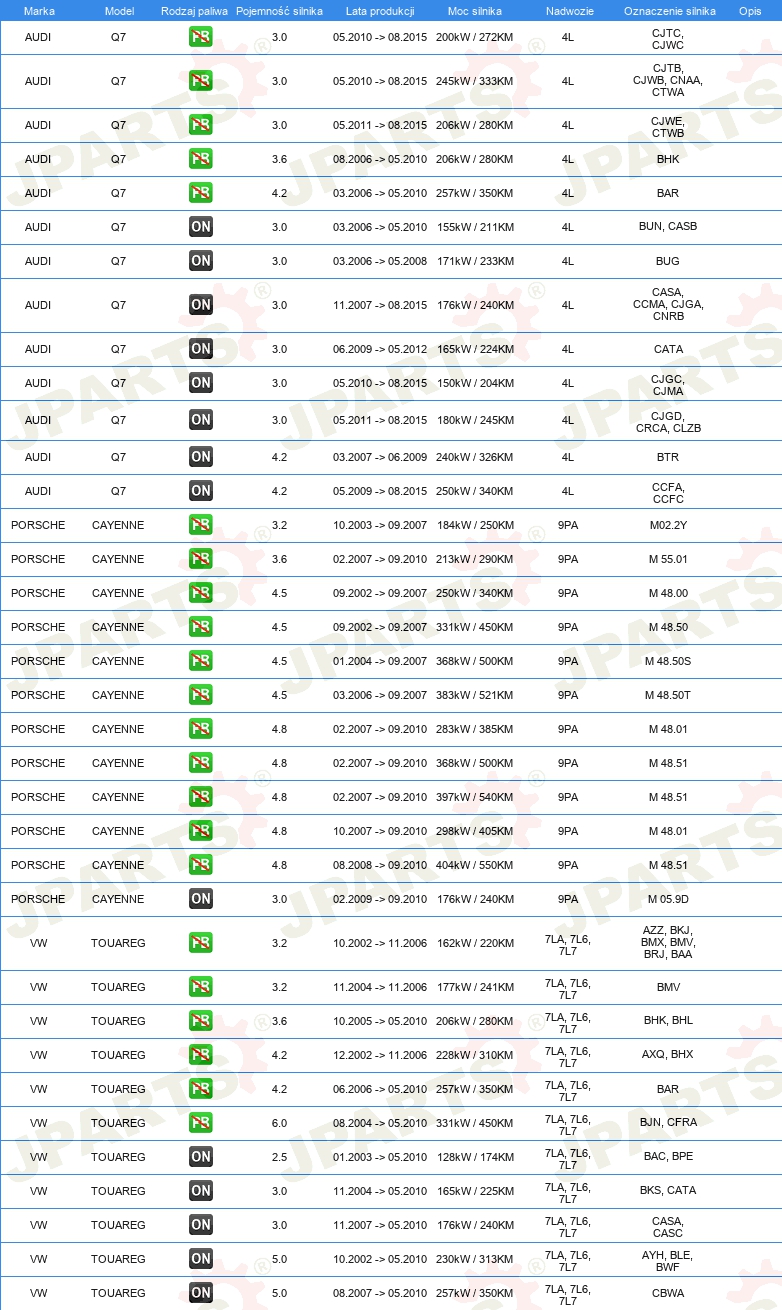The image size is (782, 1310).
Task: Click the petrol icon in the CJWE, CTWB row
Action: coord(201,125)
